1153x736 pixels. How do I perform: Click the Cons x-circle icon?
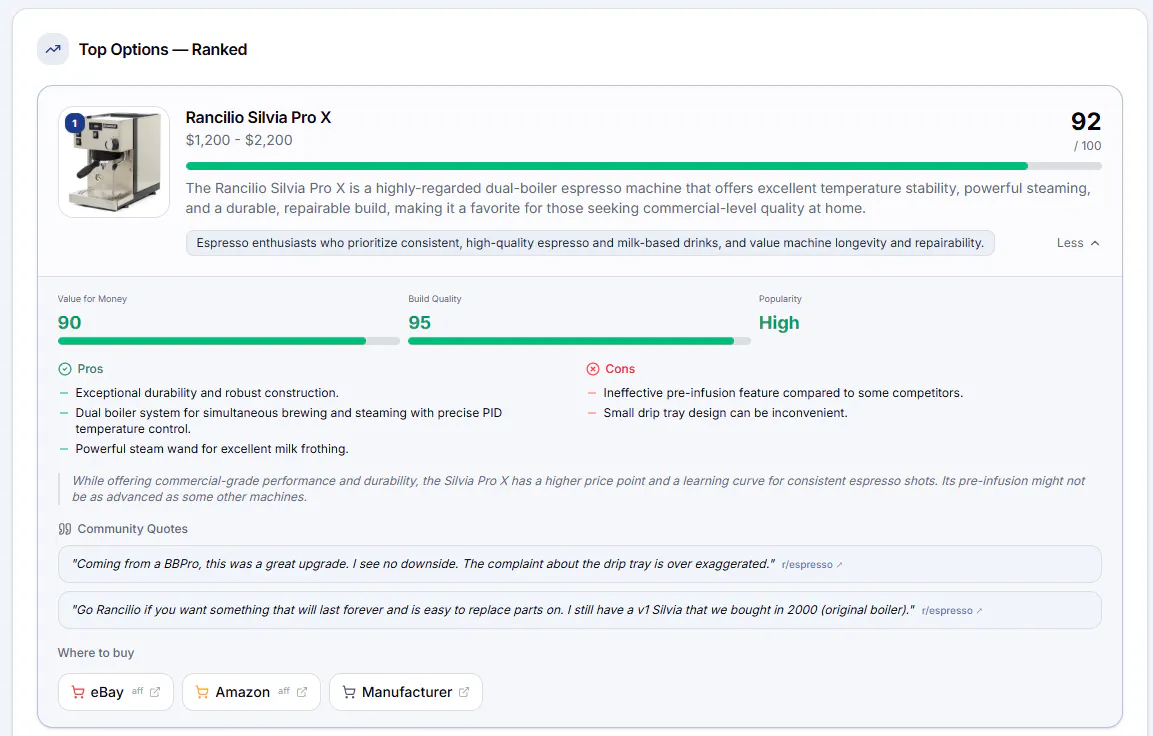593,369
